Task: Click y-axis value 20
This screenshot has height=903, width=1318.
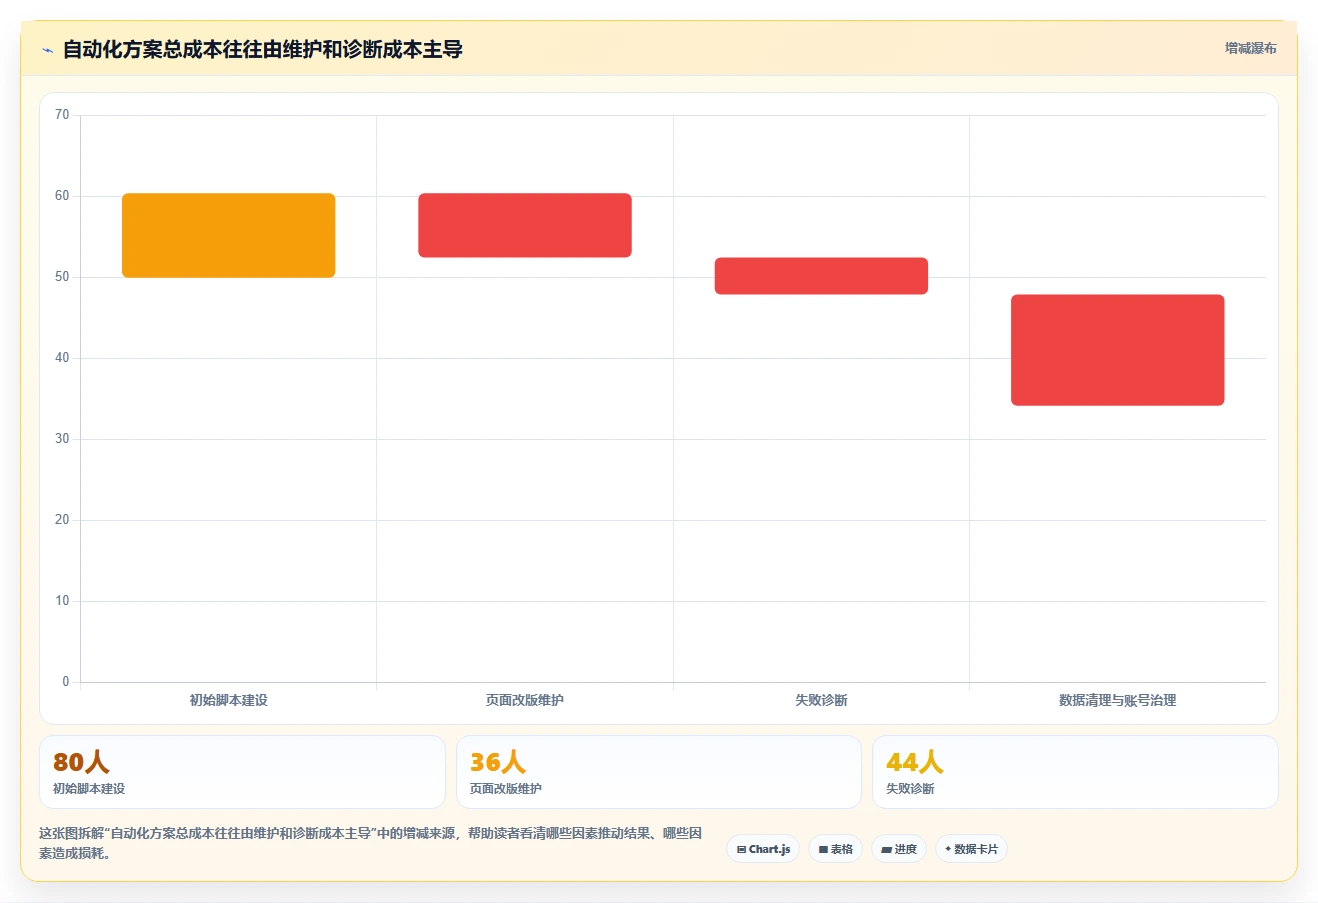Action: [62, 520]
